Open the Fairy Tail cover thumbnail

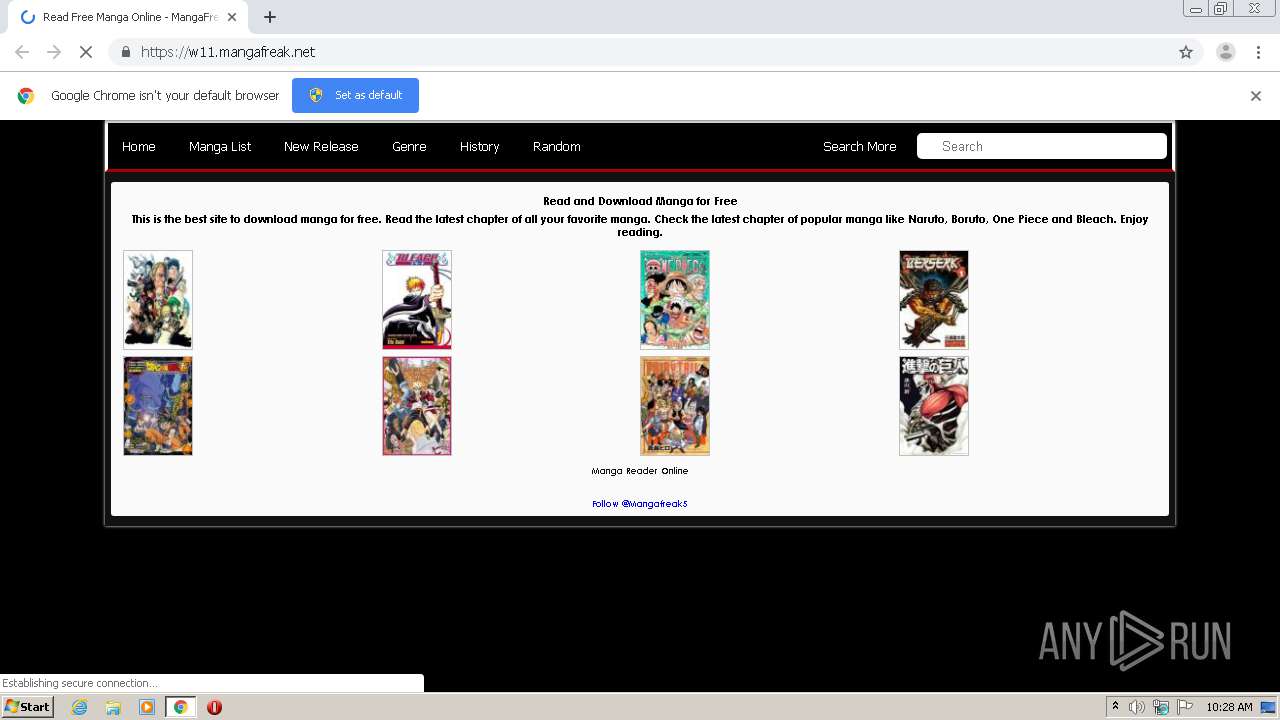coord(675,406)
